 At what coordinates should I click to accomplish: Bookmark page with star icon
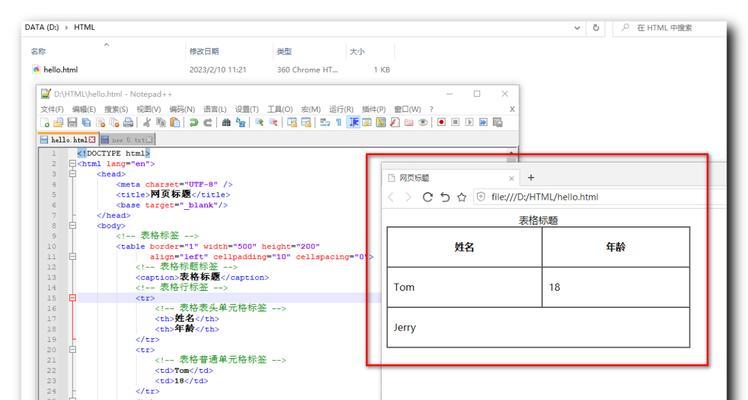point(461,197)
